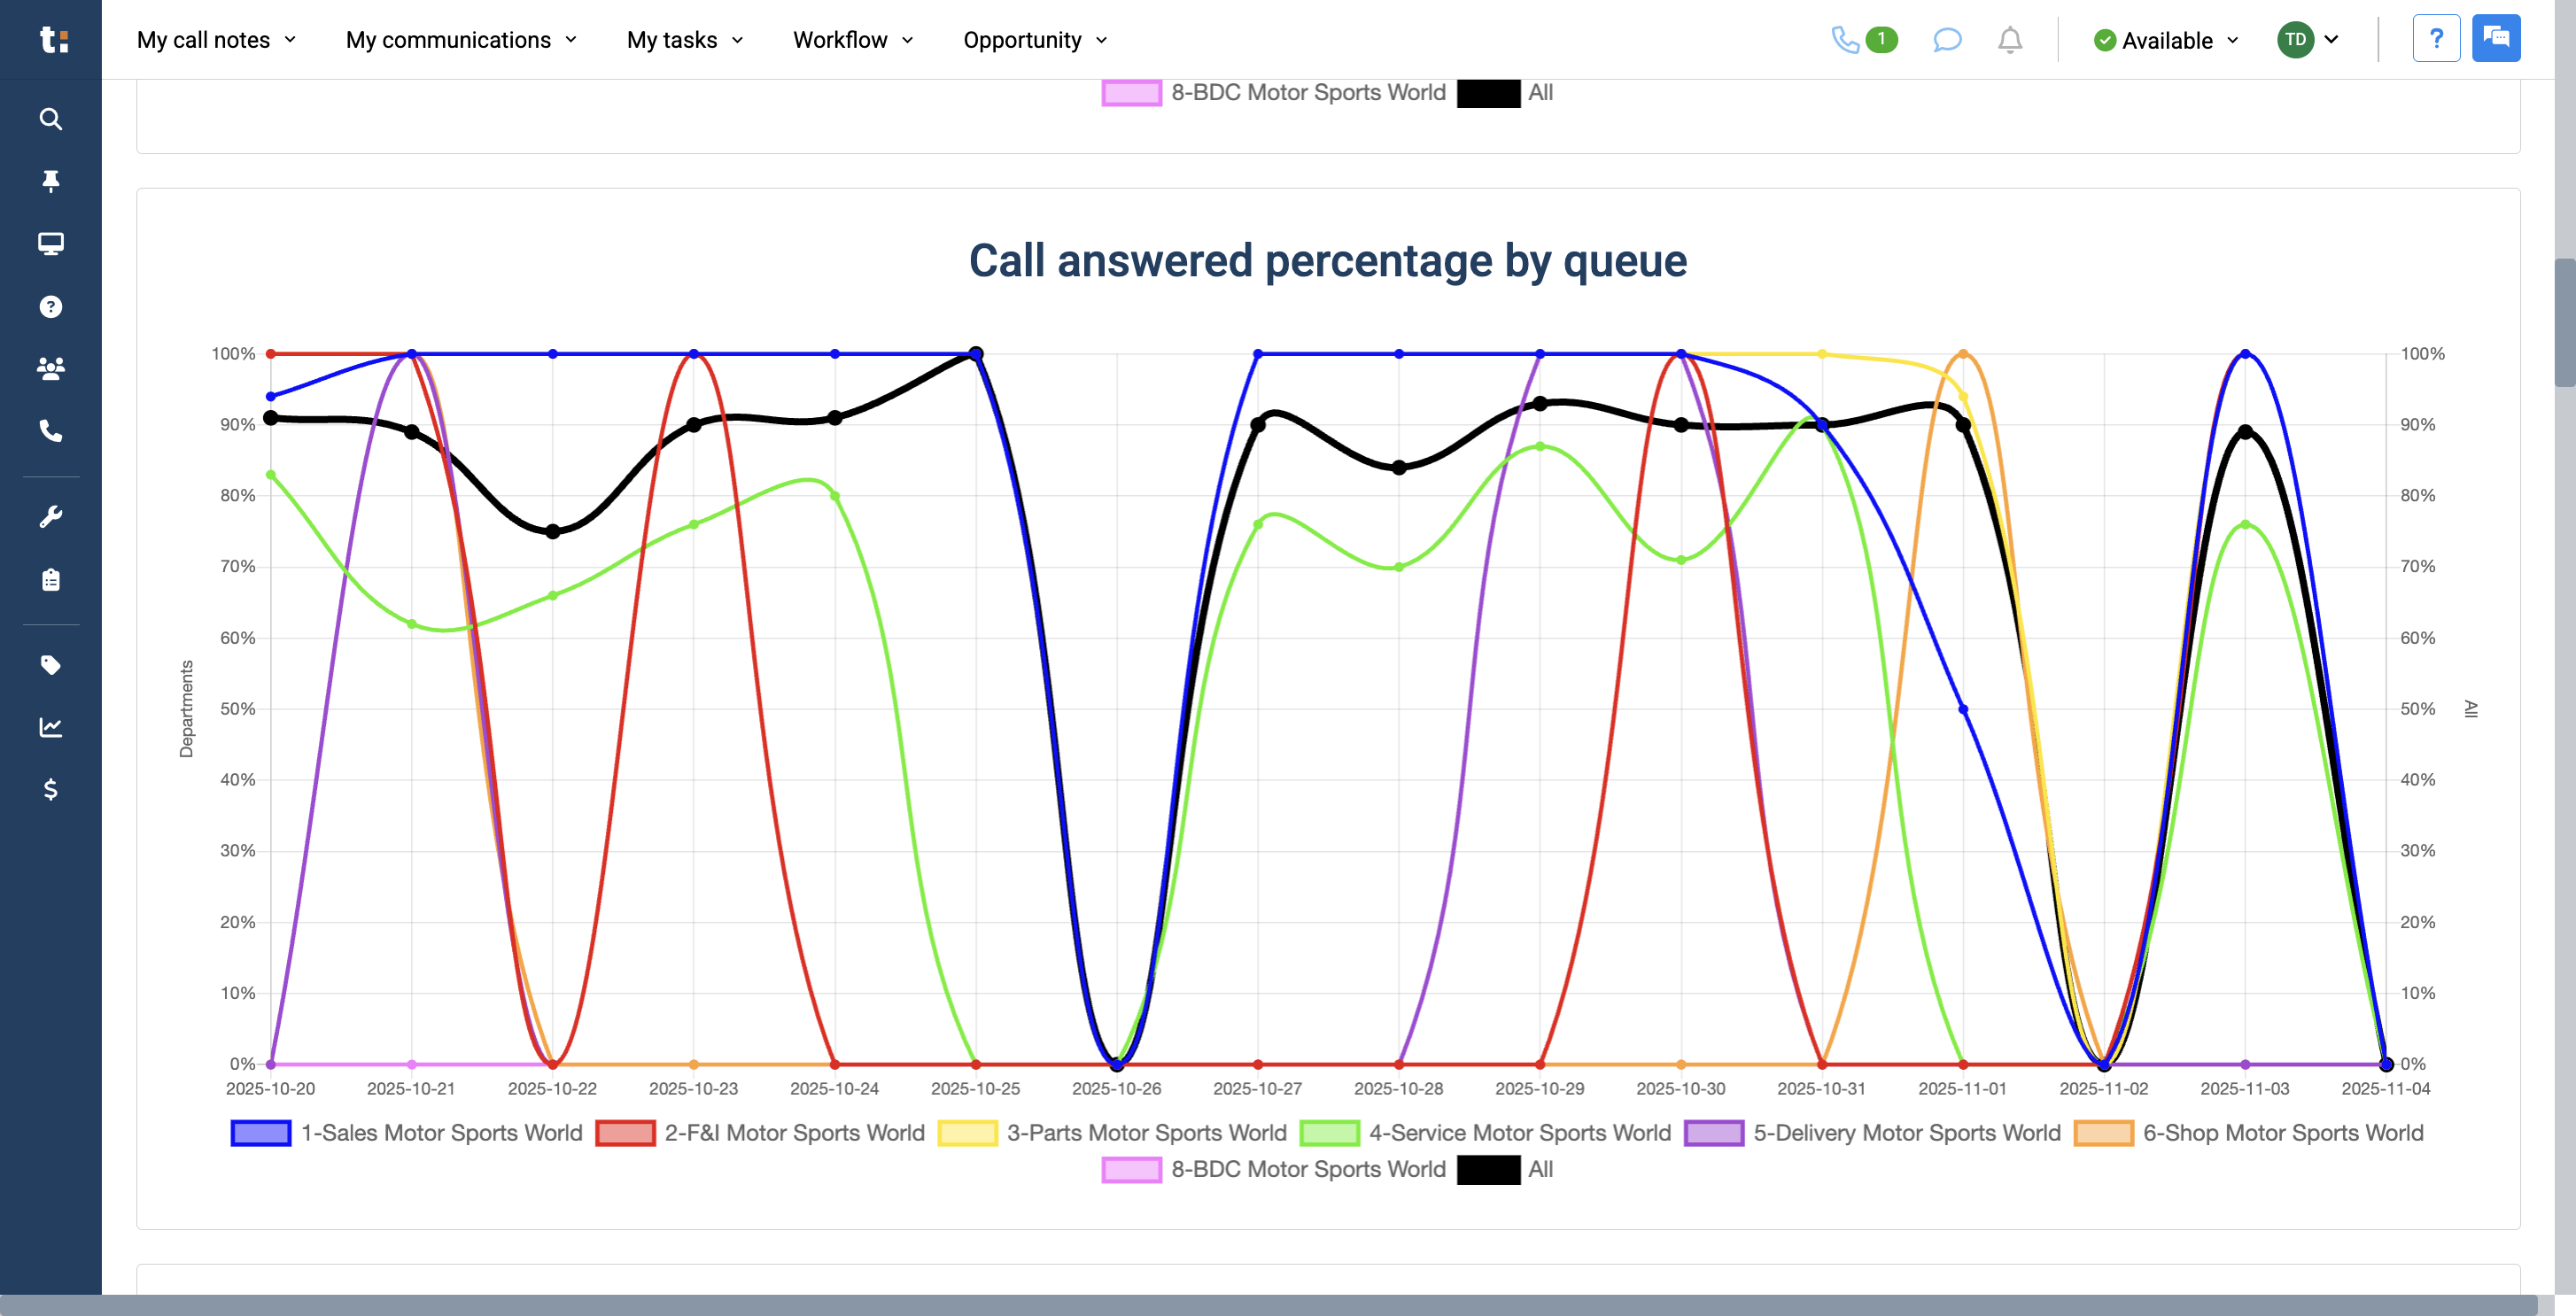Screen dimensions: 2576x1316
Task: Click the notification bell in the top bar
Action: 2009,40
